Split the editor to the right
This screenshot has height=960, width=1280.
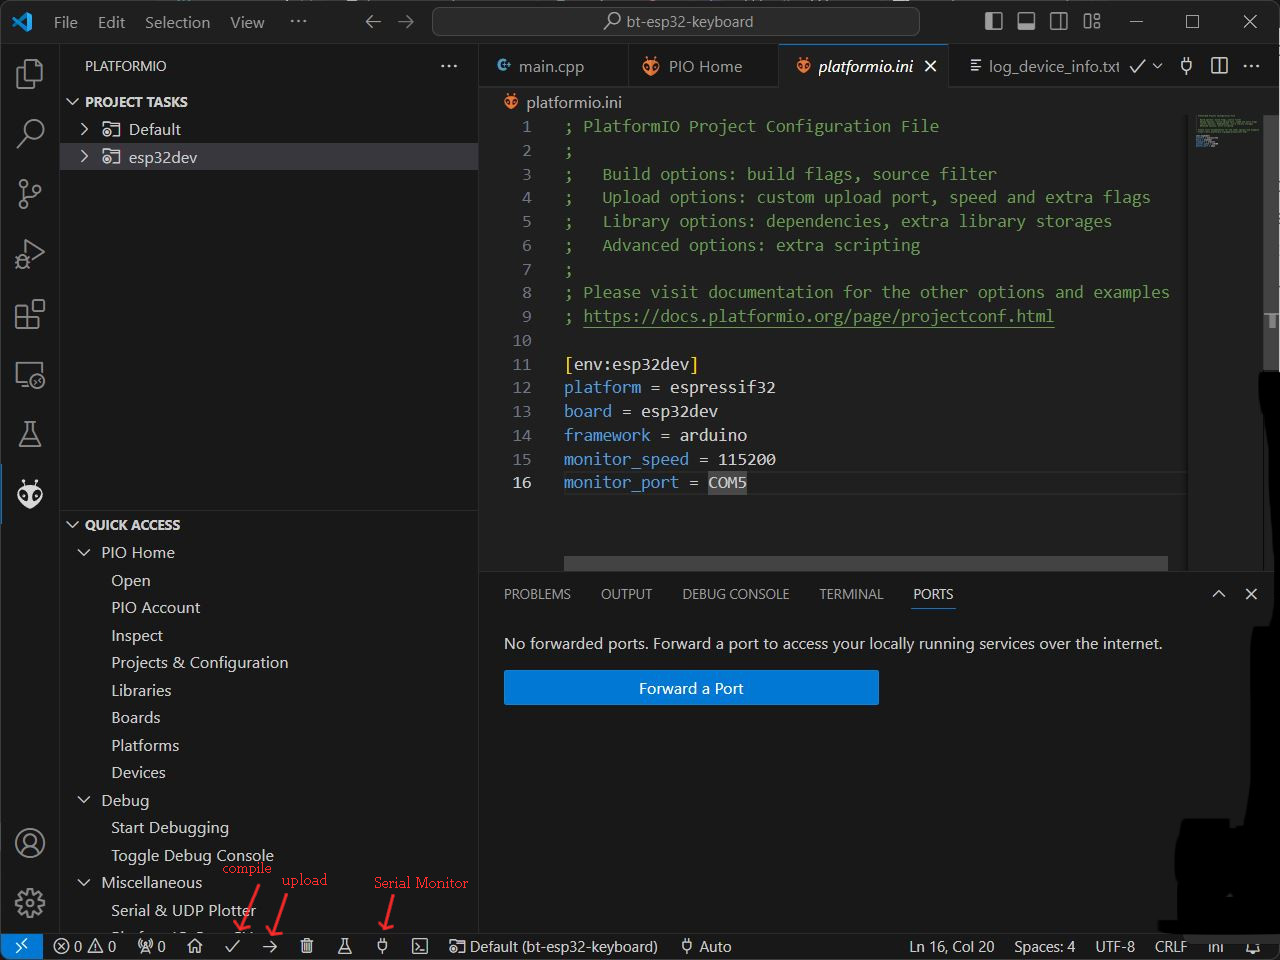[x=1219, y=66]
